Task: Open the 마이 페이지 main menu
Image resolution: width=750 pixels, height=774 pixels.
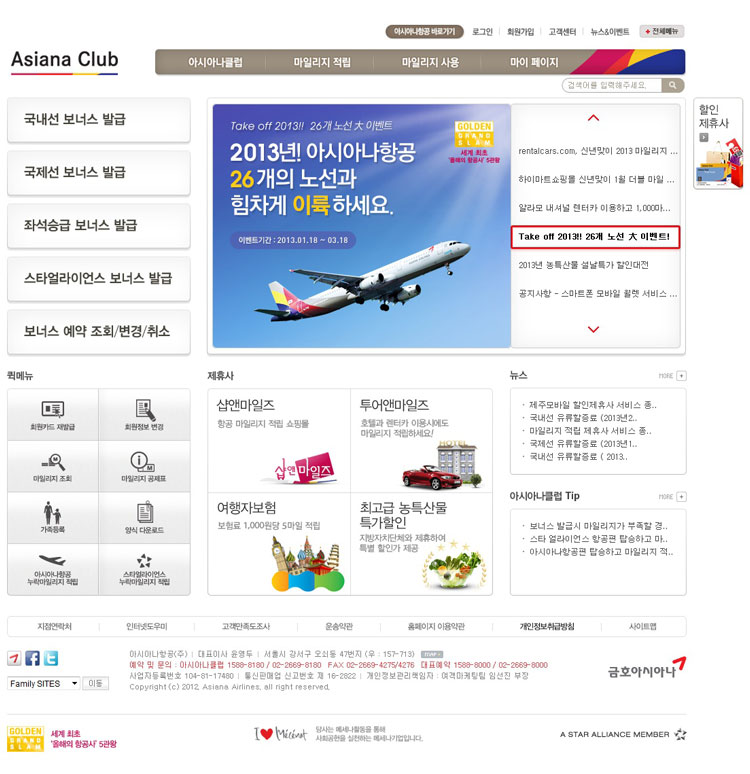Action: pyautogui.click(x=534, y=62)
